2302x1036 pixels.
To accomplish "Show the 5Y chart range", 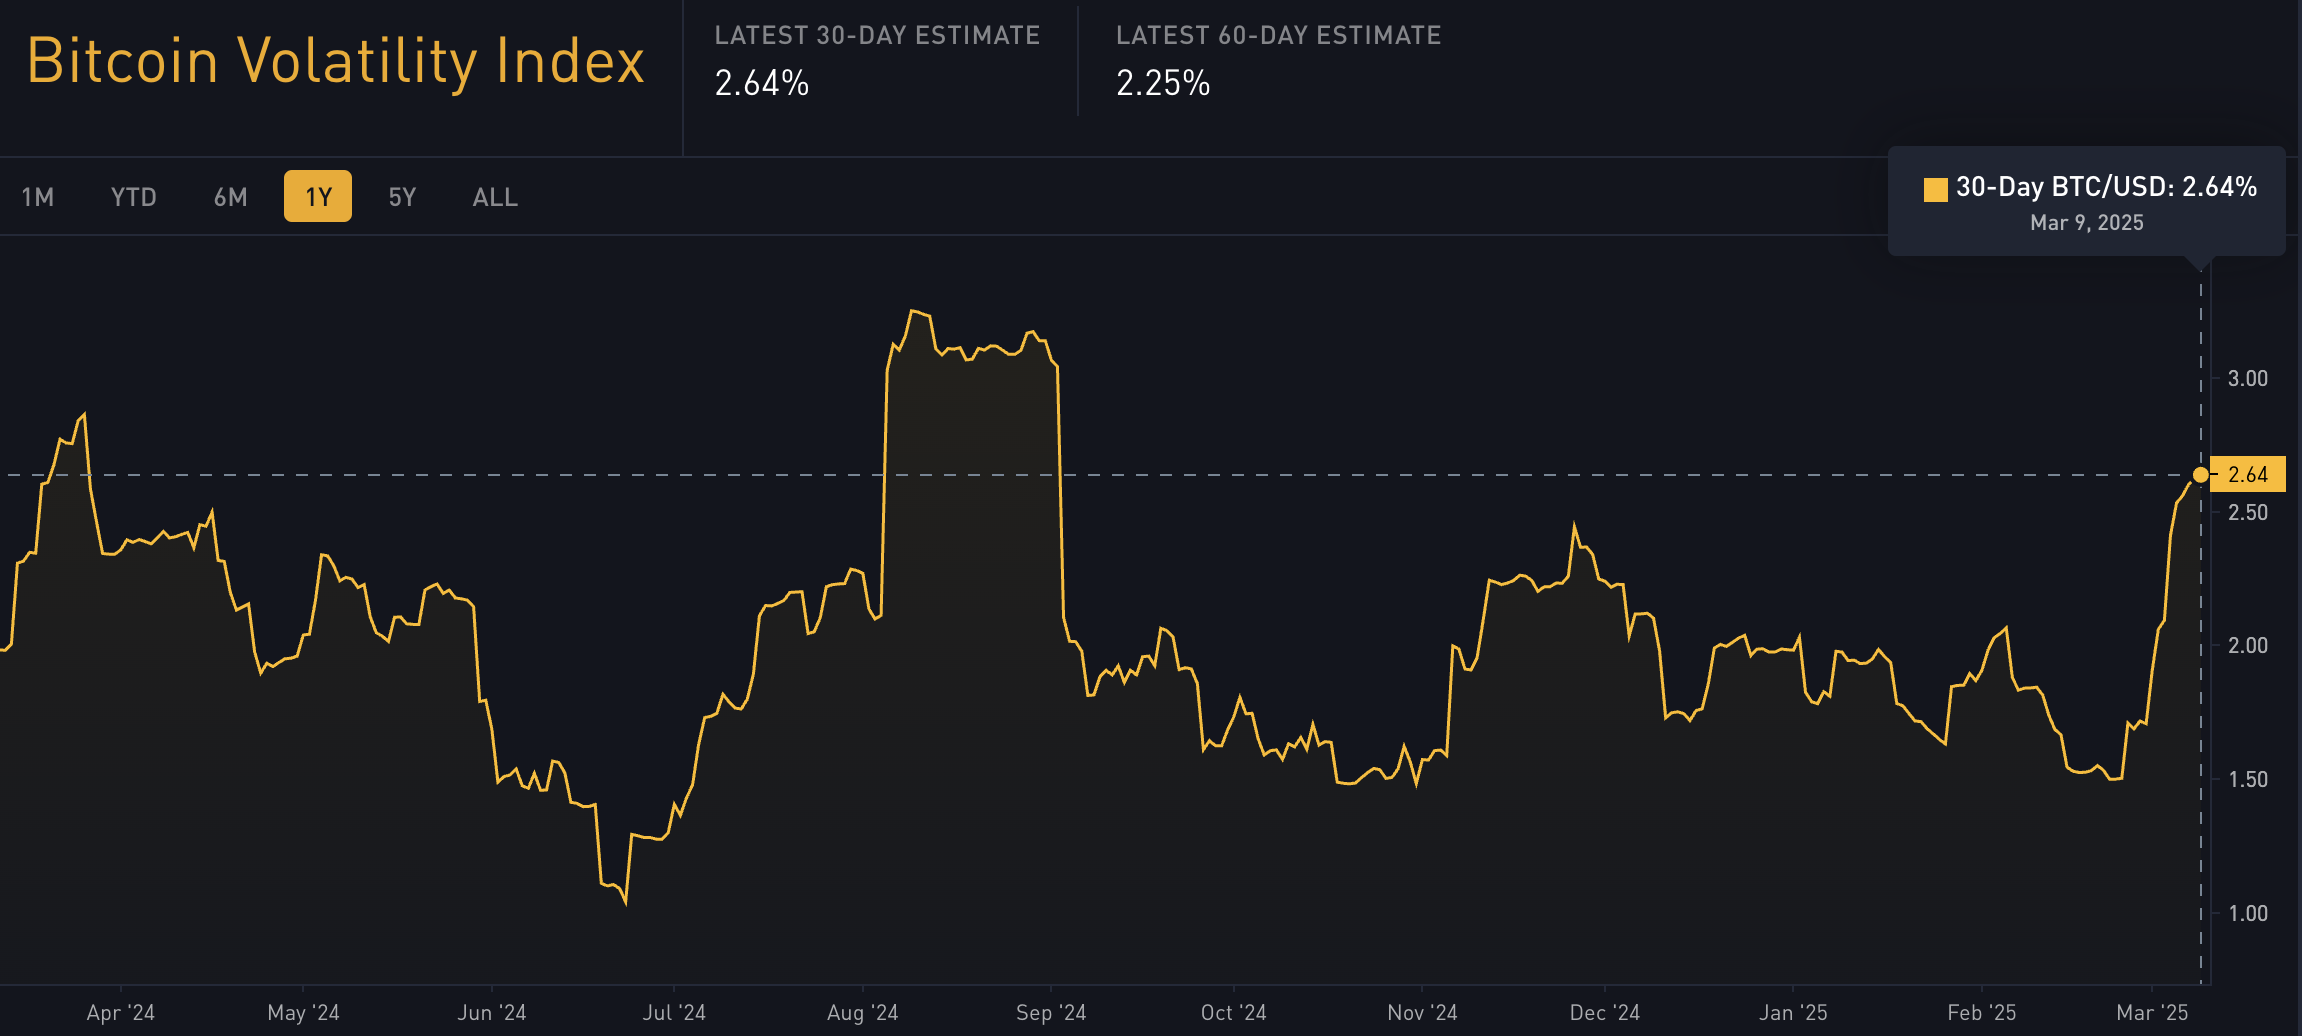I will pos(402,197).
